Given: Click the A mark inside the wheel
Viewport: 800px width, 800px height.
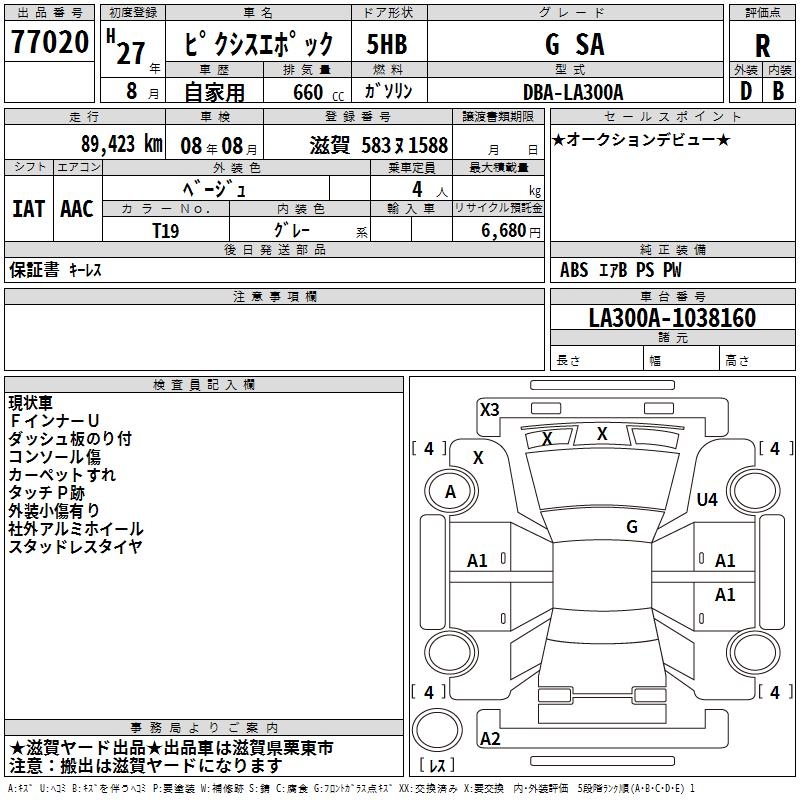Looking at the screenshot, I should tap(450, 492).
